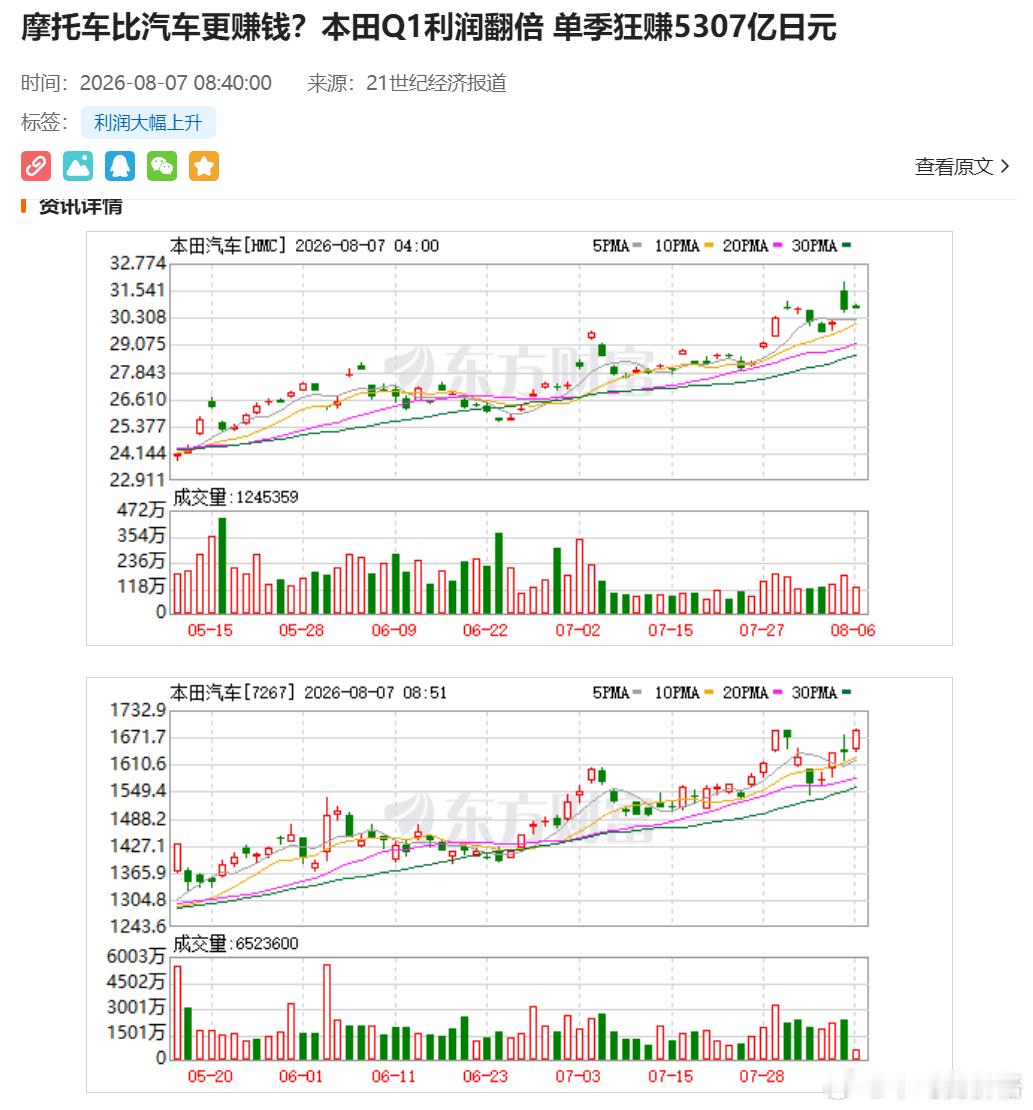
Task: Click the tallest green volume bar in HMC chart
Action: click(222, 566)
